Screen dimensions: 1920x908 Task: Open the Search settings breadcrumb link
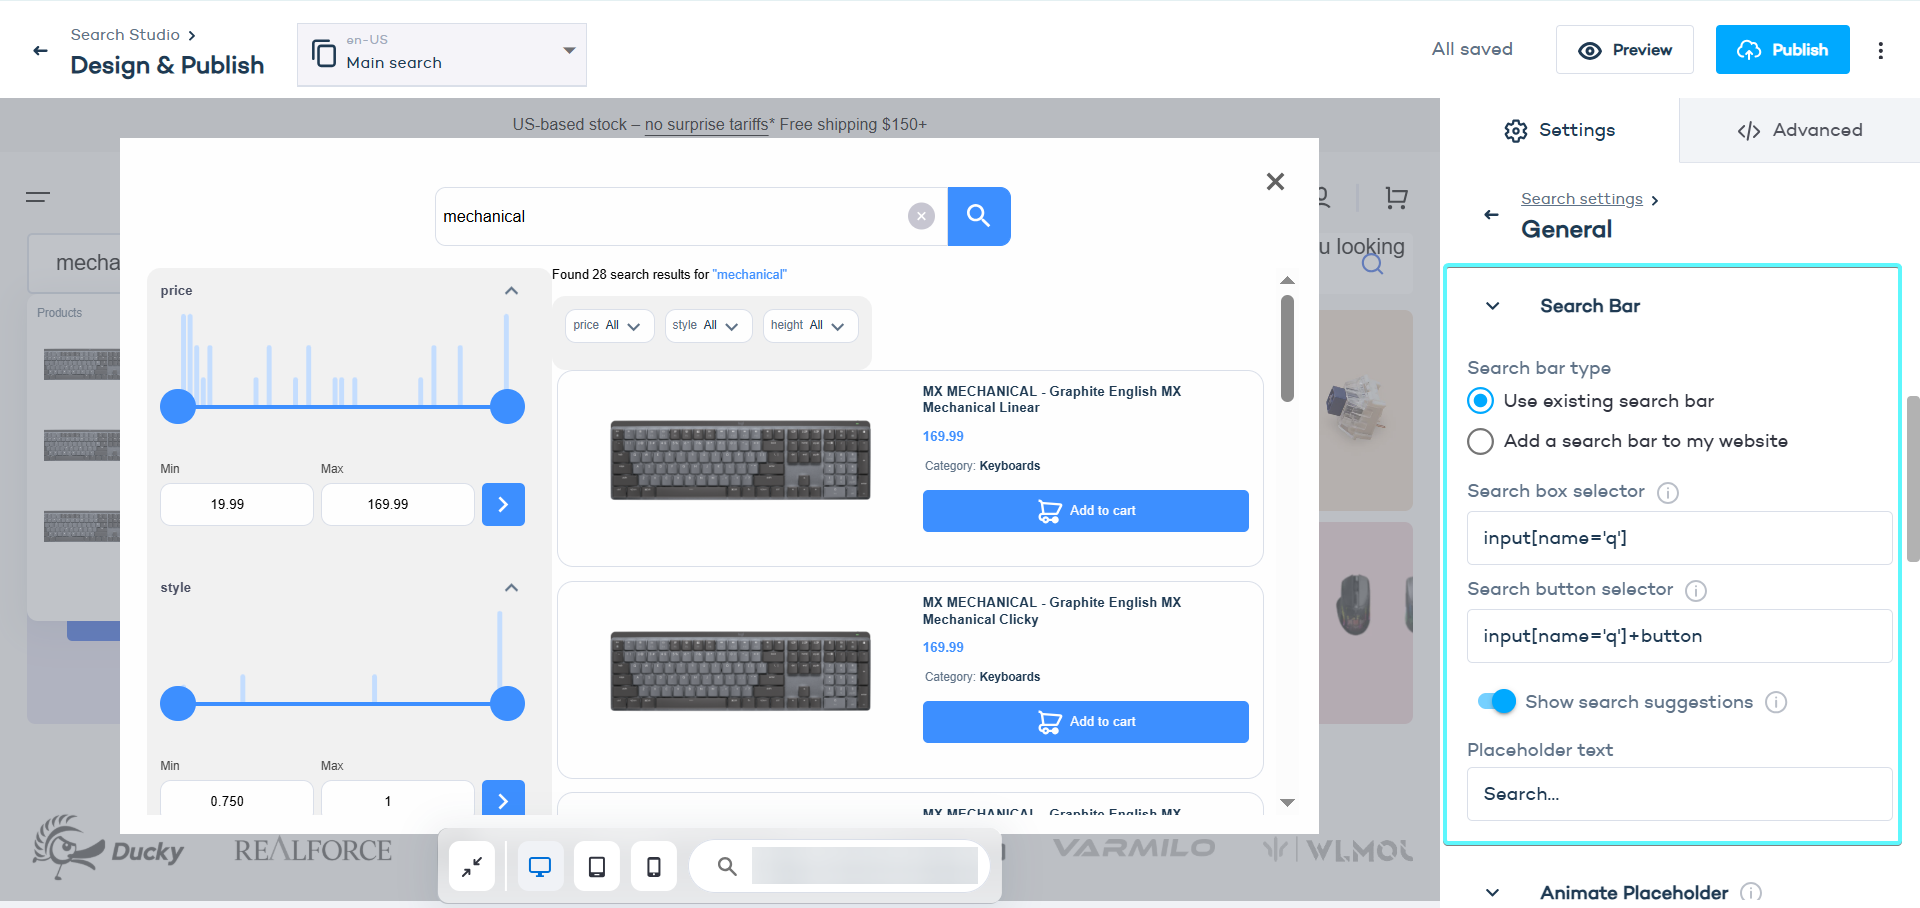tap(1582, 198)
